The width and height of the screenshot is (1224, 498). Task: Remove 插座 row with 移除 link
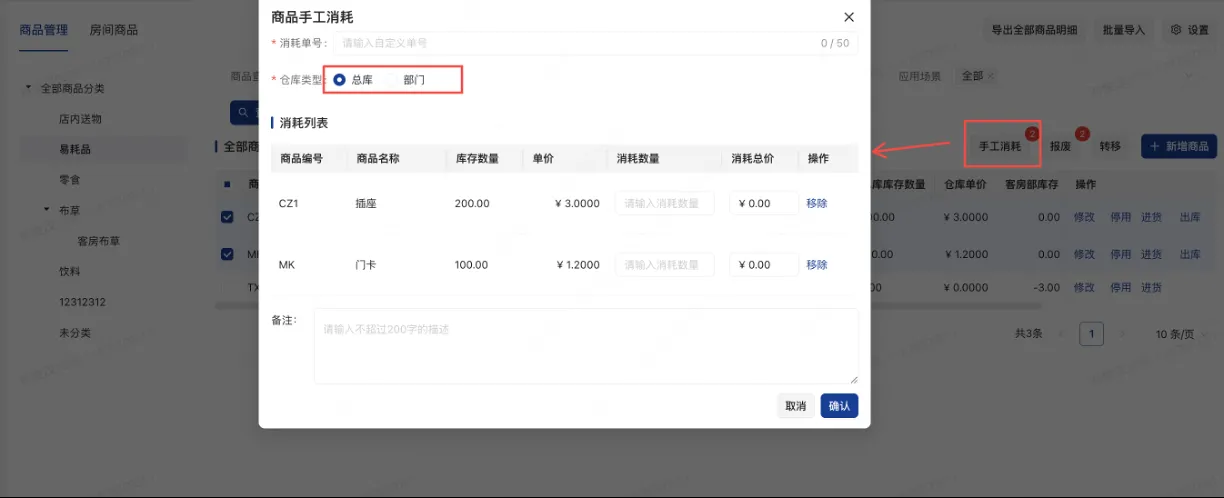click(817, 203)
